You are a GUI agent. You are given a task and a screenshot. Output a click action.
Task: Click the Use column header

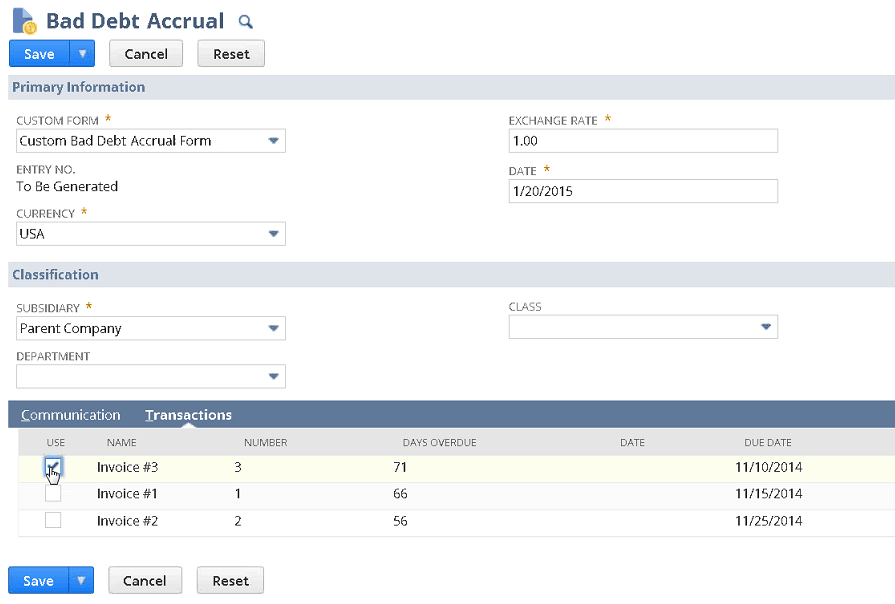pyautogui.click(x=56, y=442)
